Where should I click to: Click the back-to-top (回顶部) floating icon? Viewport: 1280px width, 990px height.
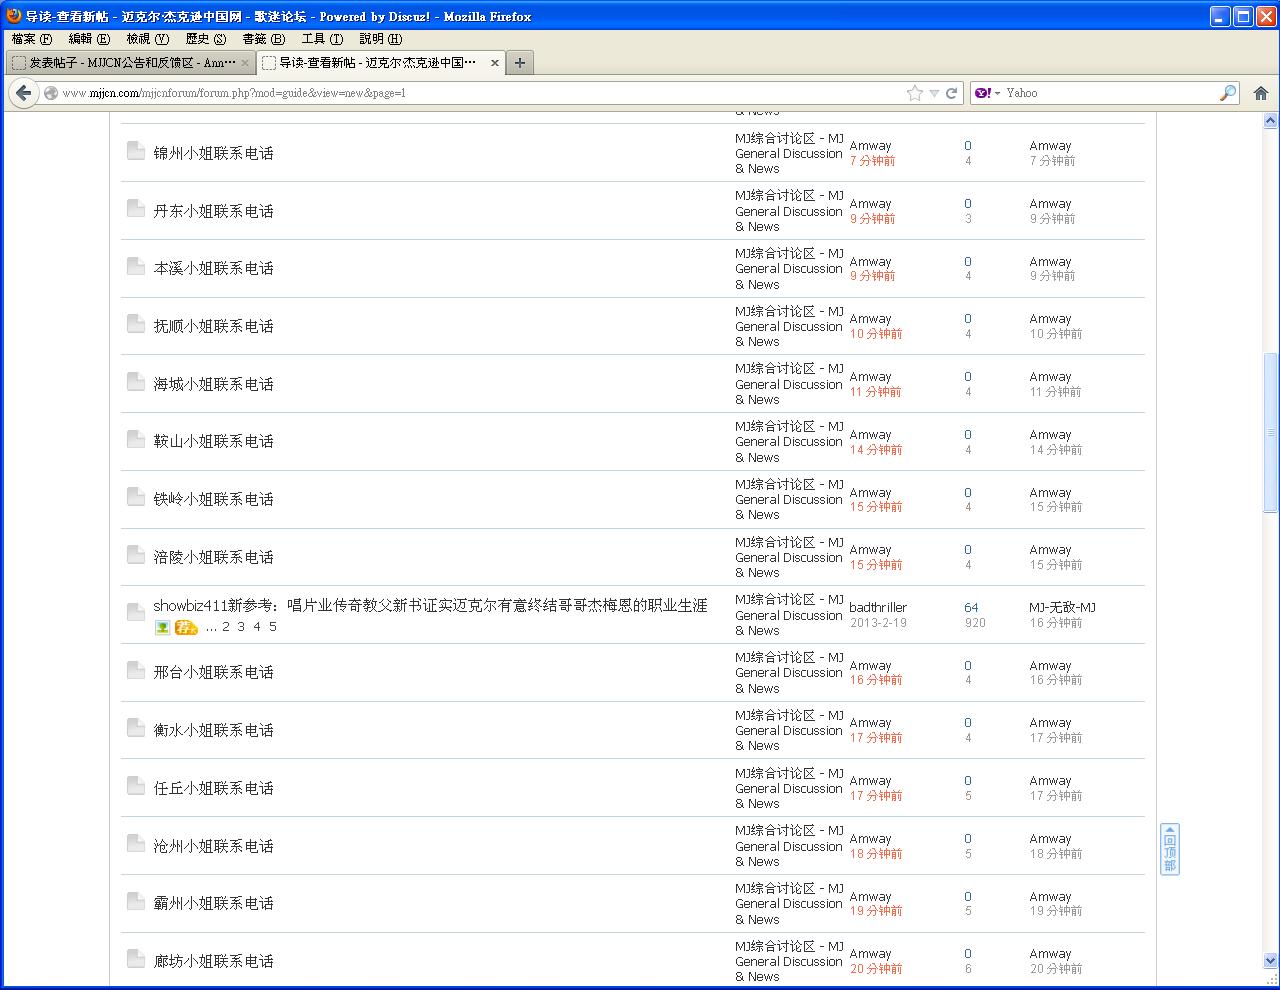pyautogui.click(x=1169, y=849)
